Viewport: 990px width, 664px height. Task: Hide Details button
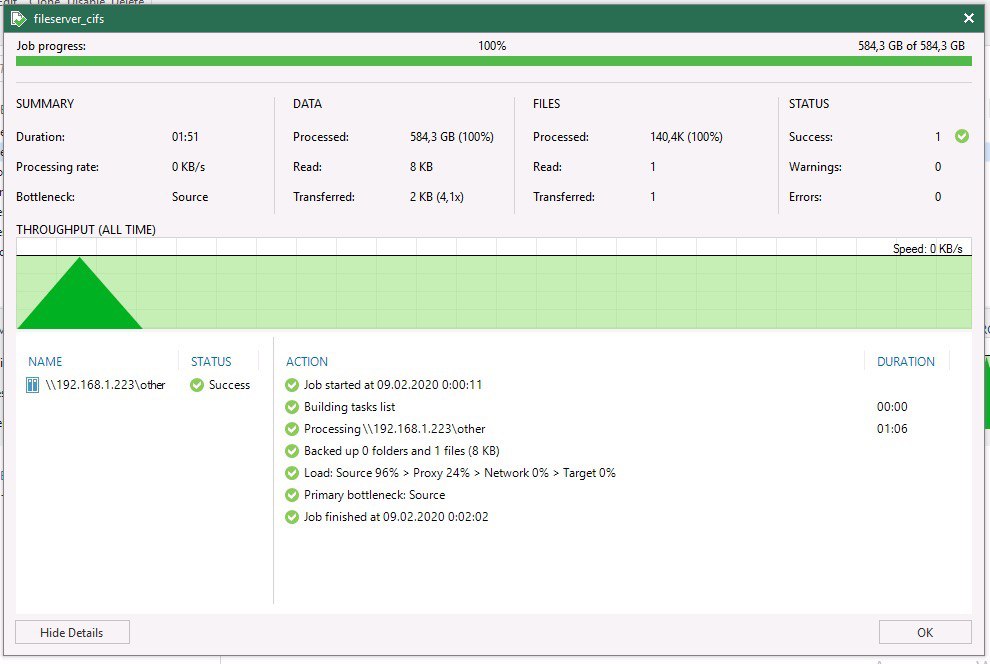(x=72, y=632)
